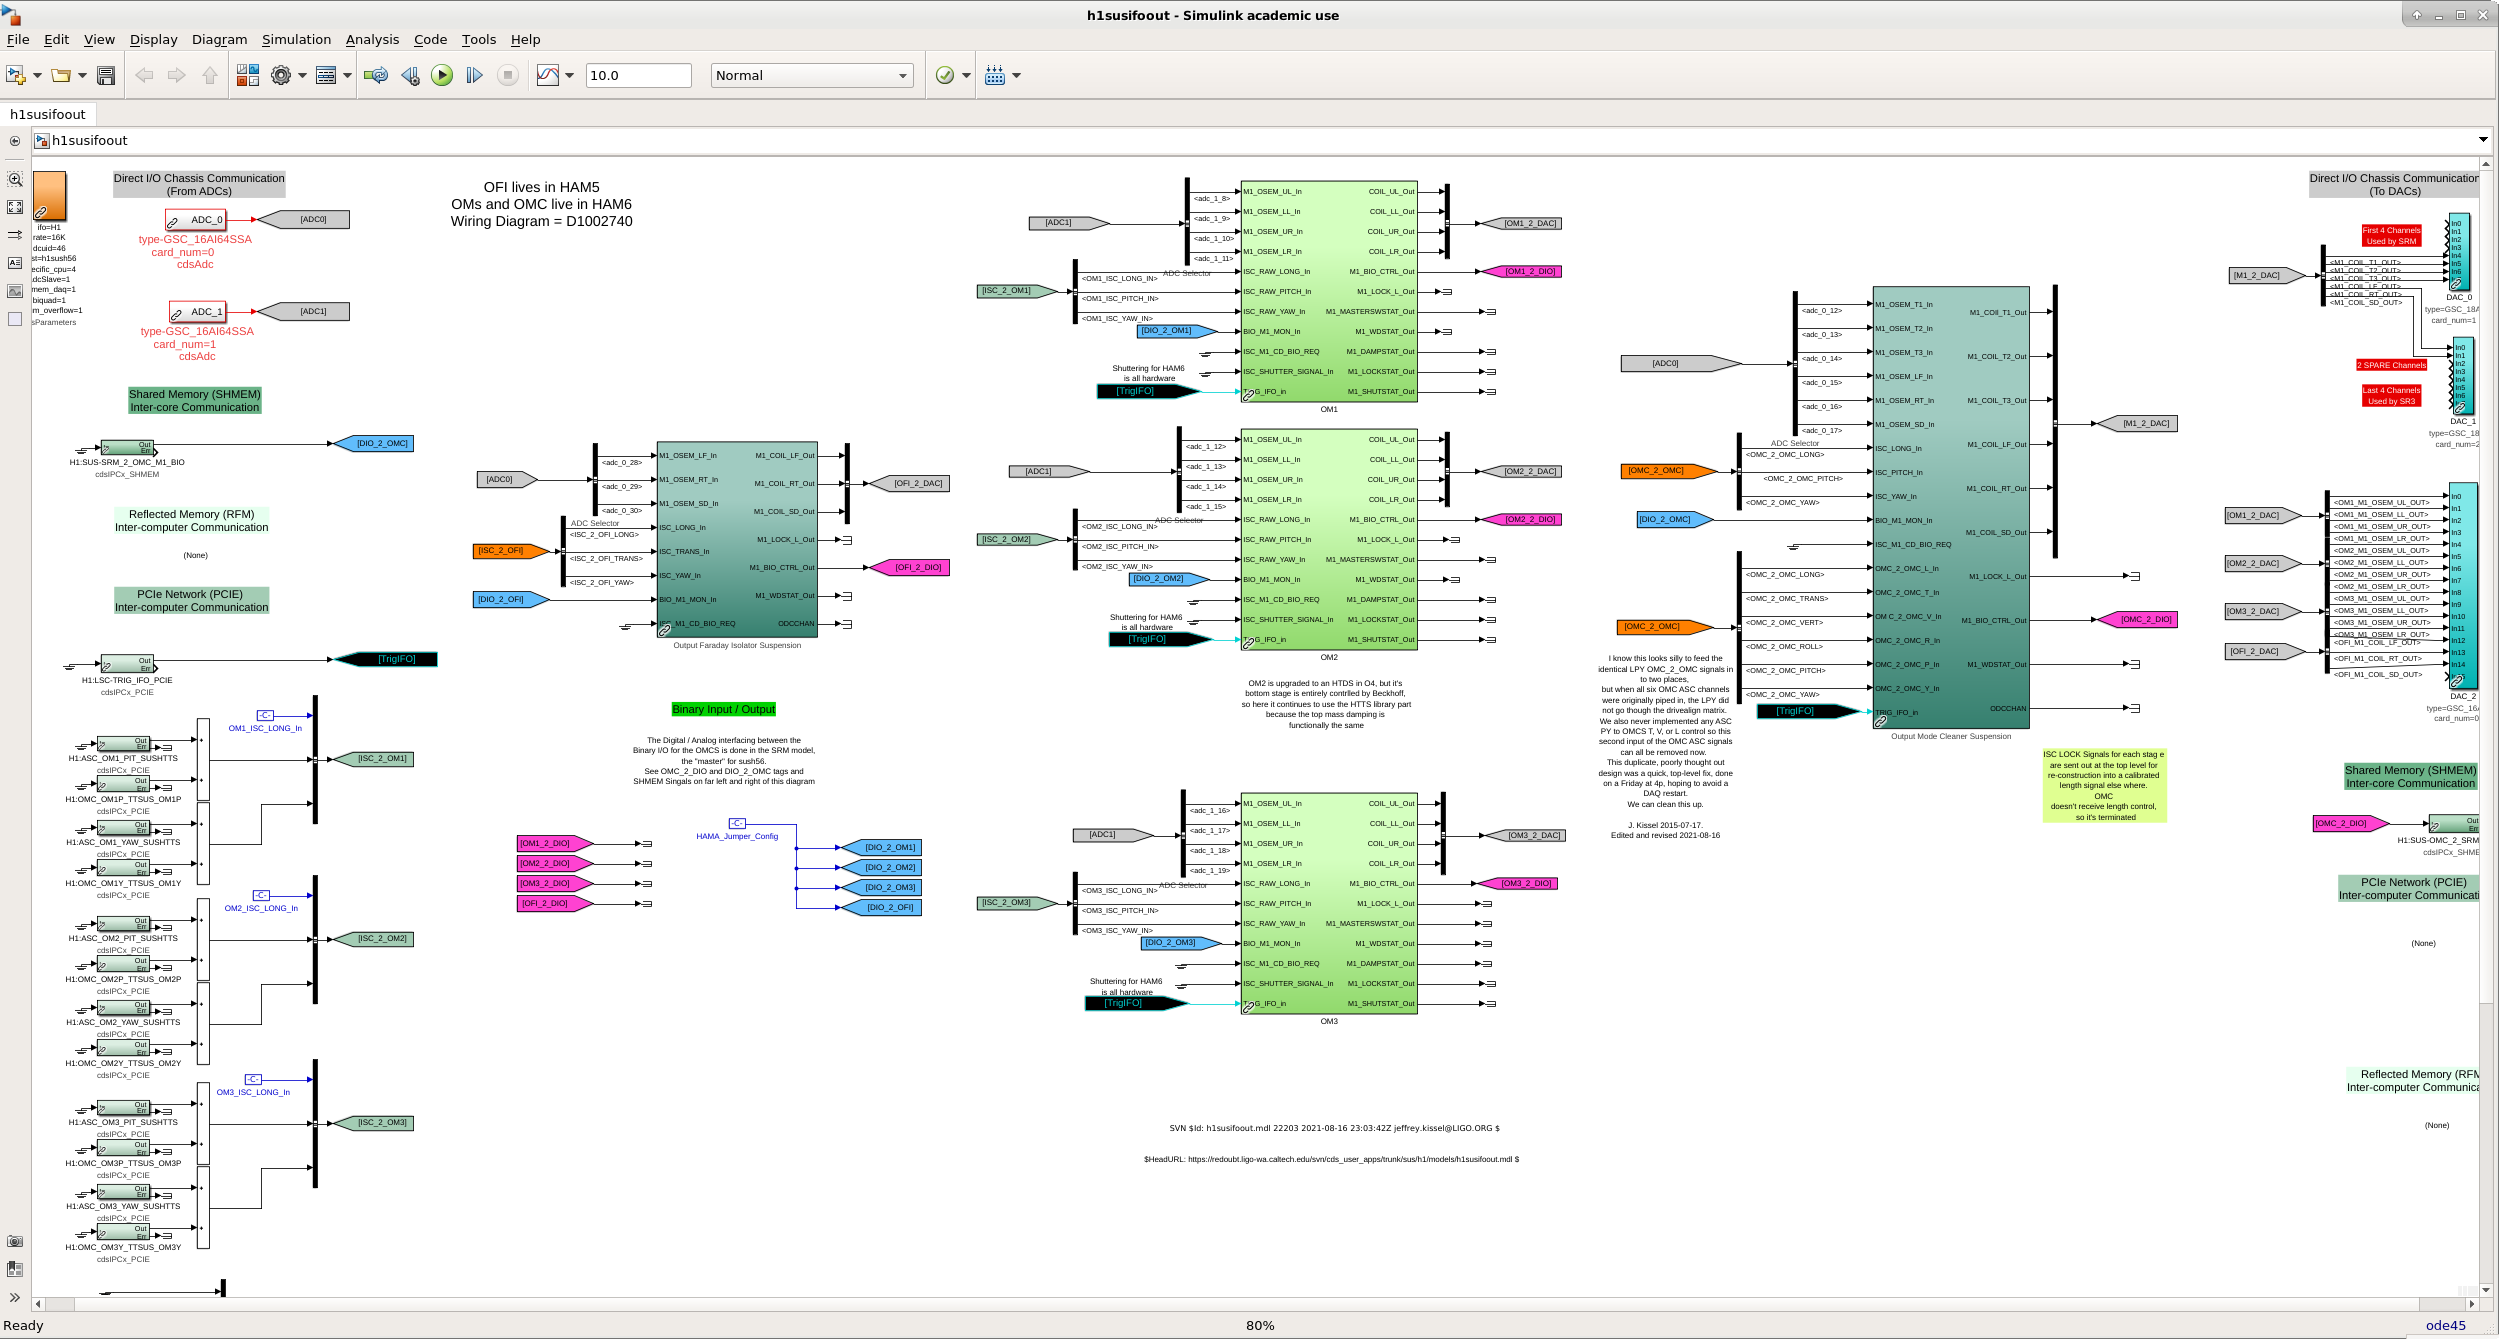Viewport: 2499px width, 1339px height.
Task: Click the New Model toolbar icon
Action: point(15,75)
